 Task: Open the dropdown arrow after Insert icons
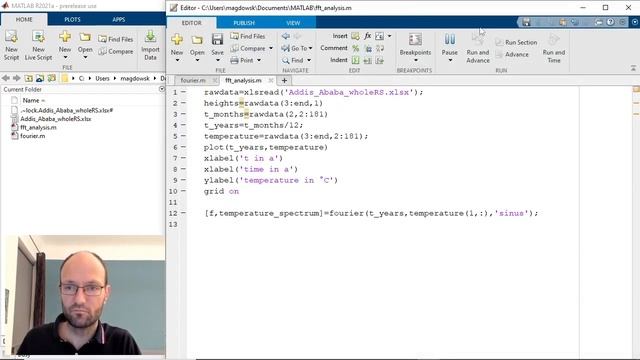pos(389,36)
